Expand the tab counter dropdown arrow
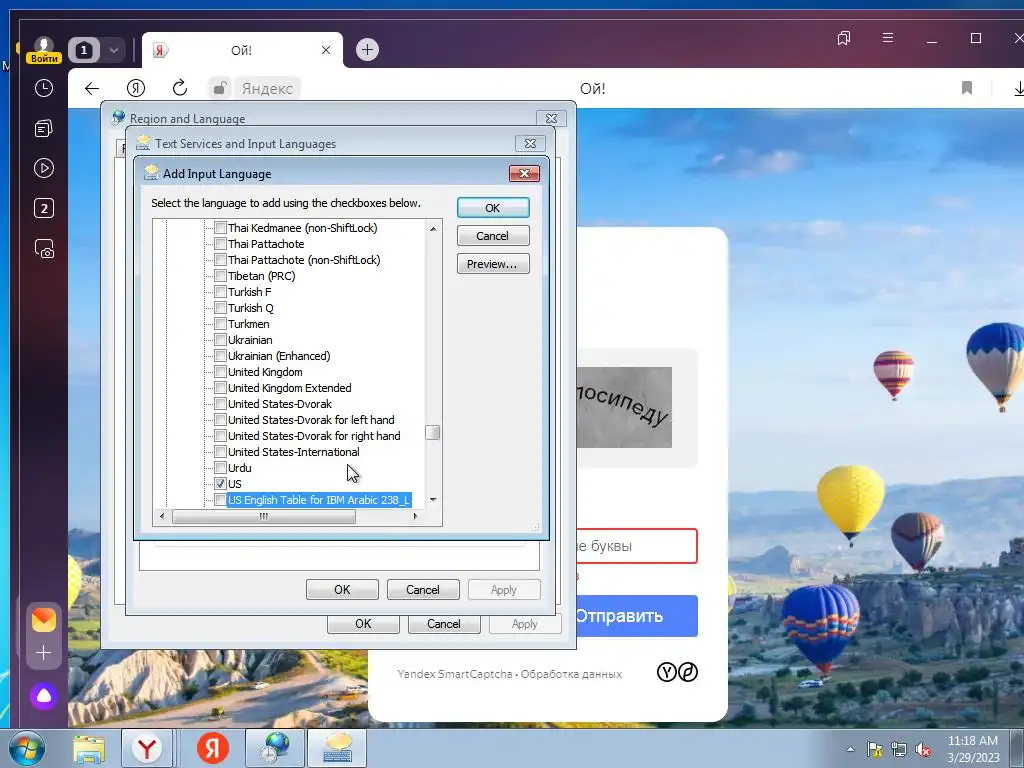This screenshot has height=768, width=1024. point(114,50)
